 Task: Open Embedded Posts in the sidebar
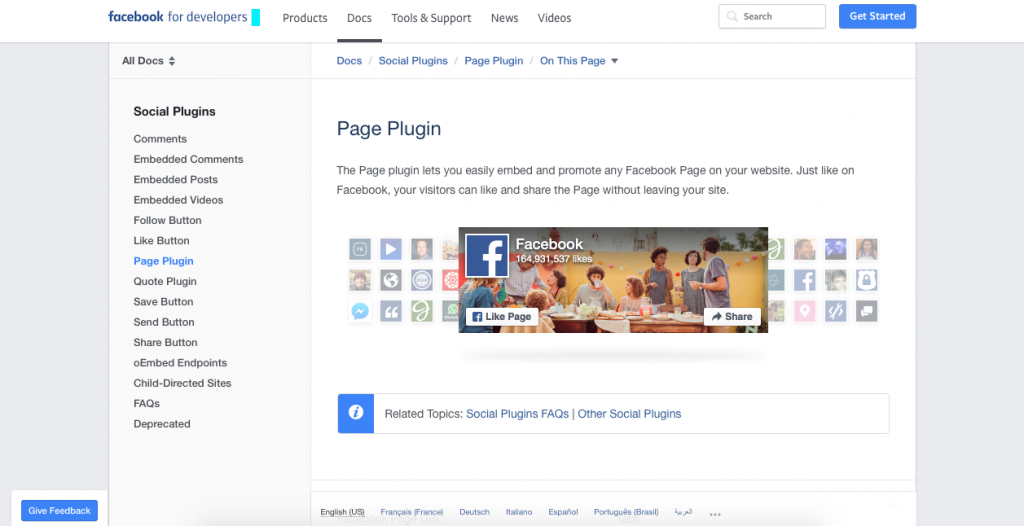[x=176, y=179]
